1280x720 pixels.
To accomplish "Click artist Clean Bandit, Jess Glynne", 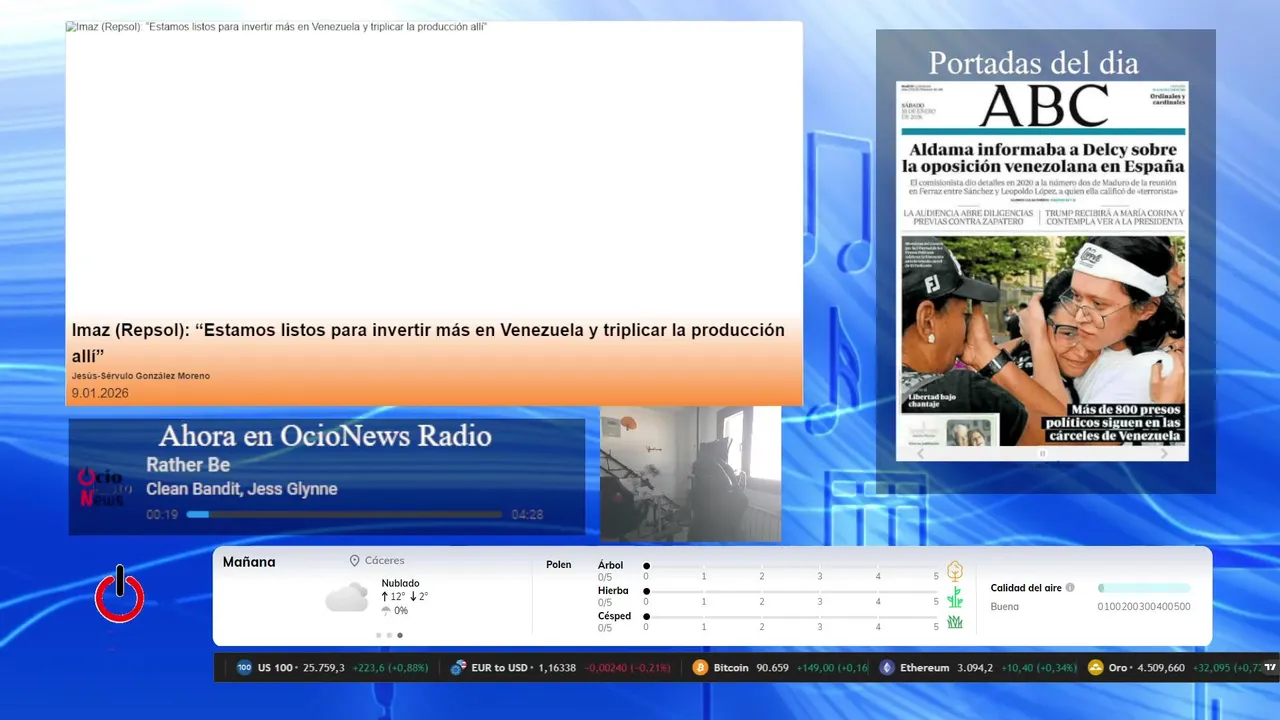I will (x=242, y=489).
